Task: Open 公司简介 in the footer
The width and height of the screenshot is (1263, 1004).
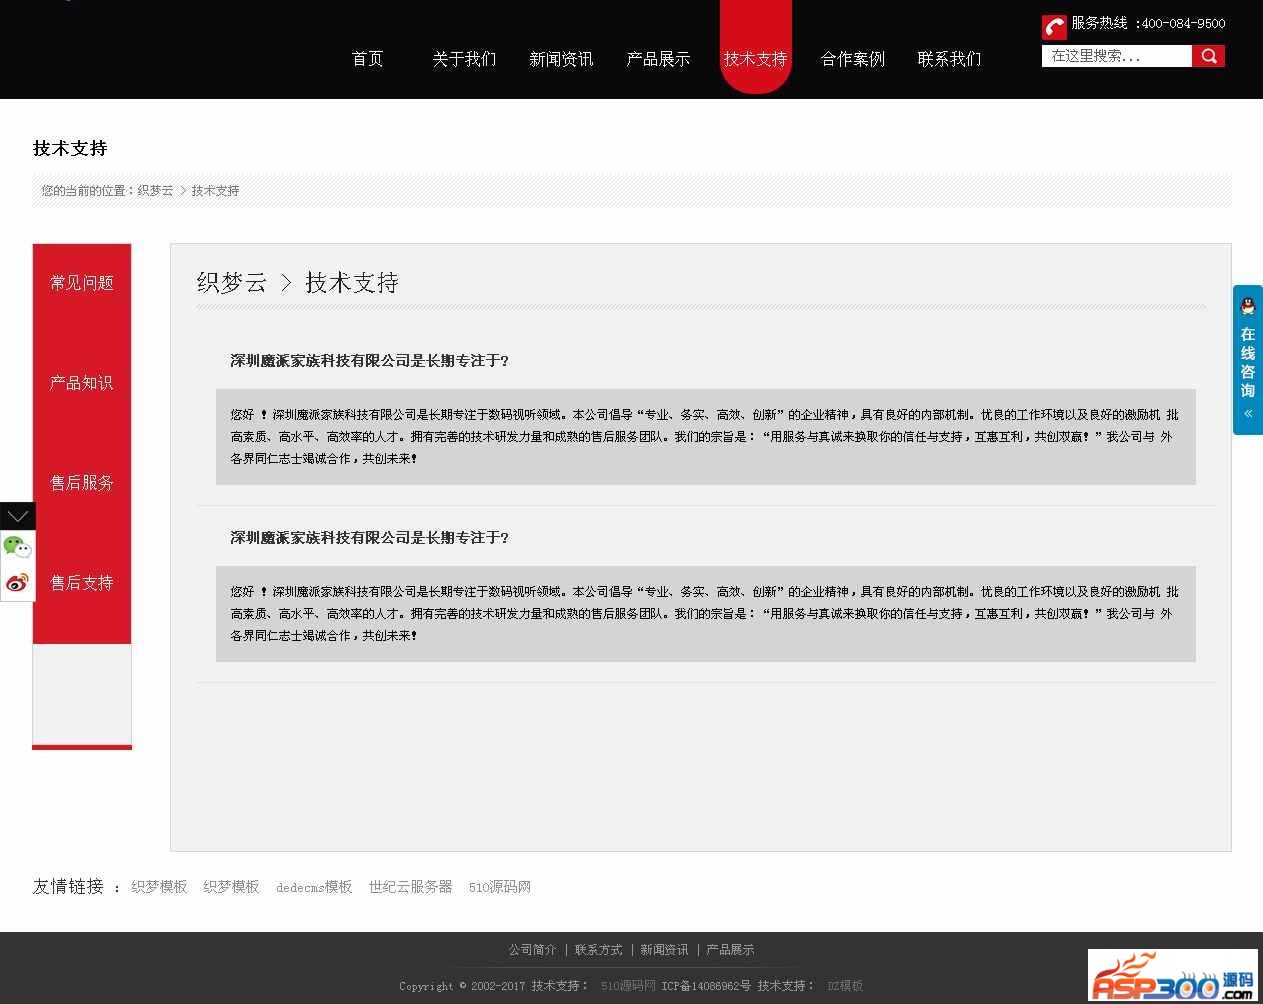Action: pyautogui.click(x=532, y=950)
